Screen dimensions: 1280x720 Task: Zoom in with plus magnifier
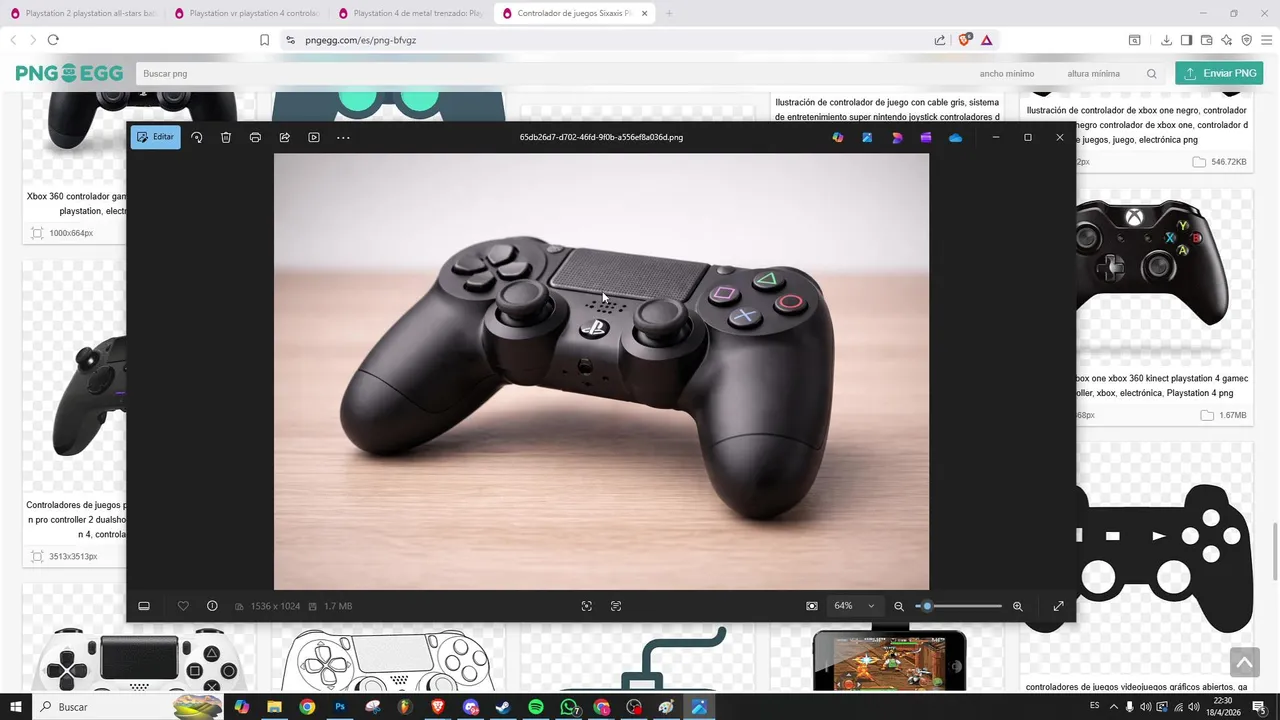pyautogui.click(x=1018, y=606)
